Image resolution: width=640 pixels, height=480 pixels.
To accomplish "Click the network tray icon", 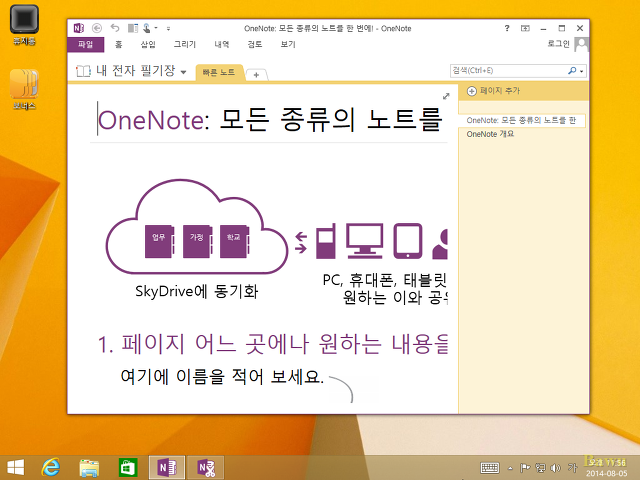I will pos(540,468).
